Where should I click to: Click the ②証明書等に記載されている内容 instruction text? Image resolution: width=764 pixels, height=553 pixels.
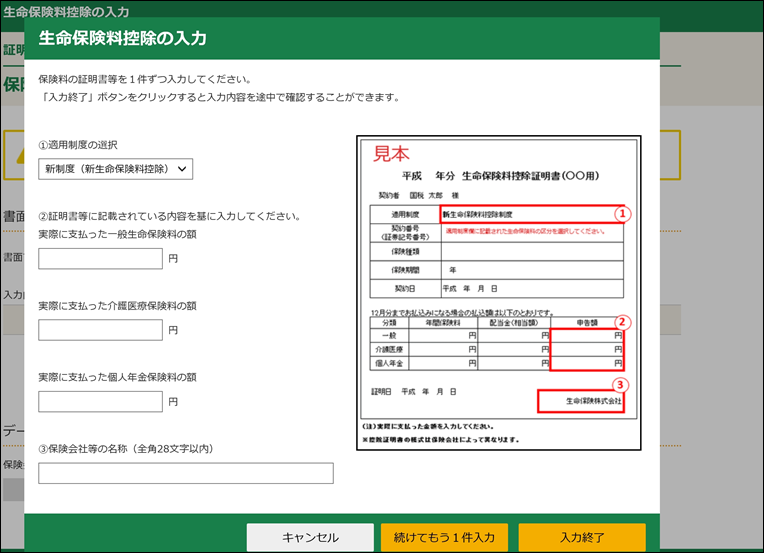(x=170, y=216)
